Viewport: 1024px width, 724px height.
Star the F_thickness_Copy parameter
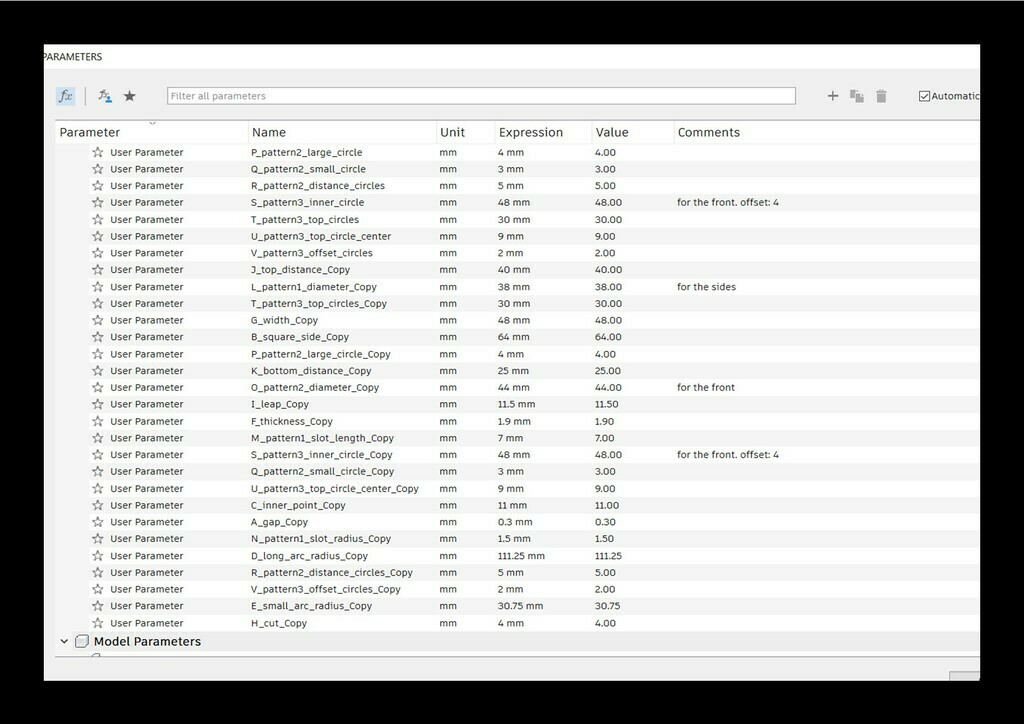98,421
